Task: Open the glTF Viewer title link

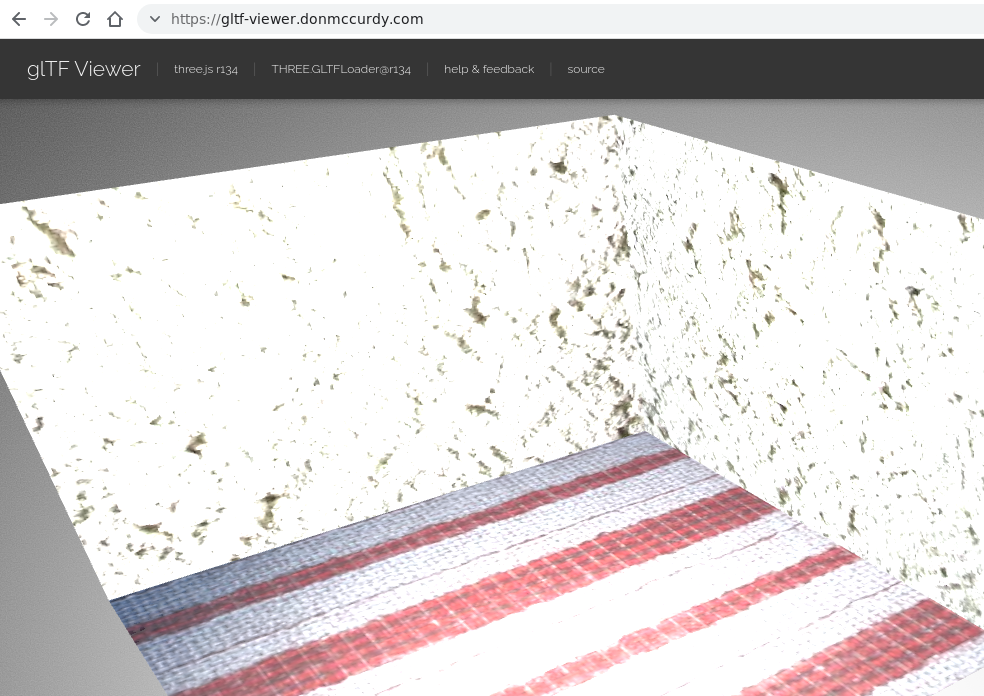Action: (x=83, y=68)
